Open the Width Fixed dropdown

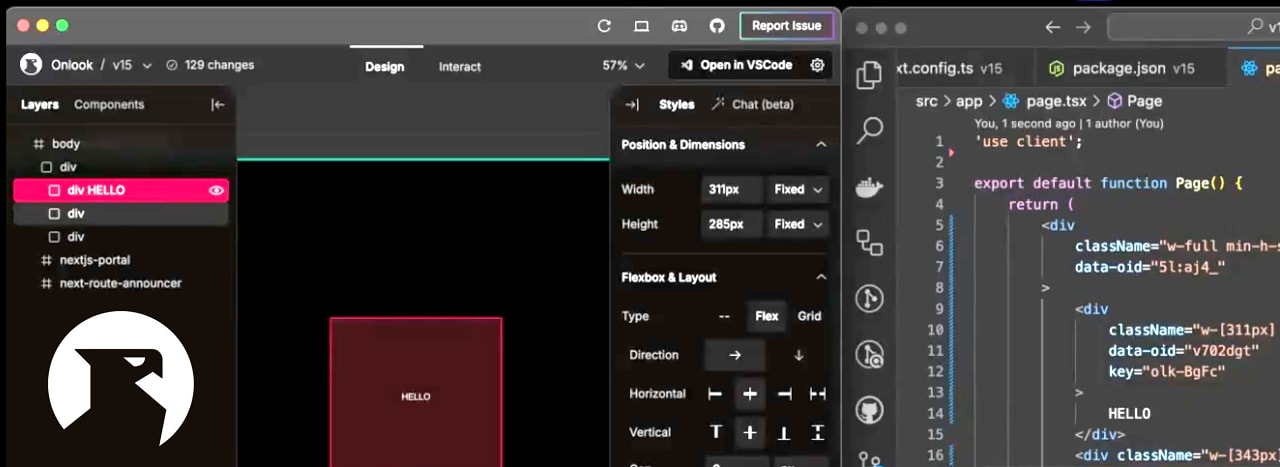[798, 189]
